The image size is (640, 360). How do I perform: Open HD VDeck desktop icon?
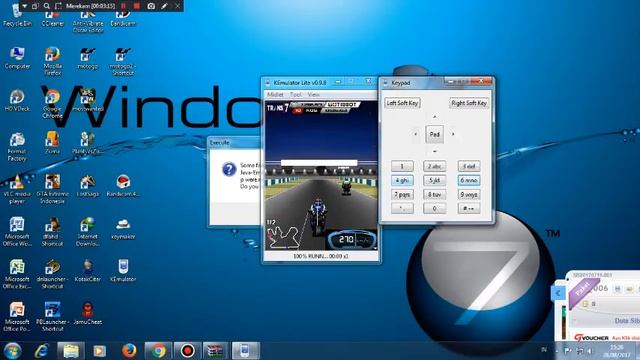(17, 100)
